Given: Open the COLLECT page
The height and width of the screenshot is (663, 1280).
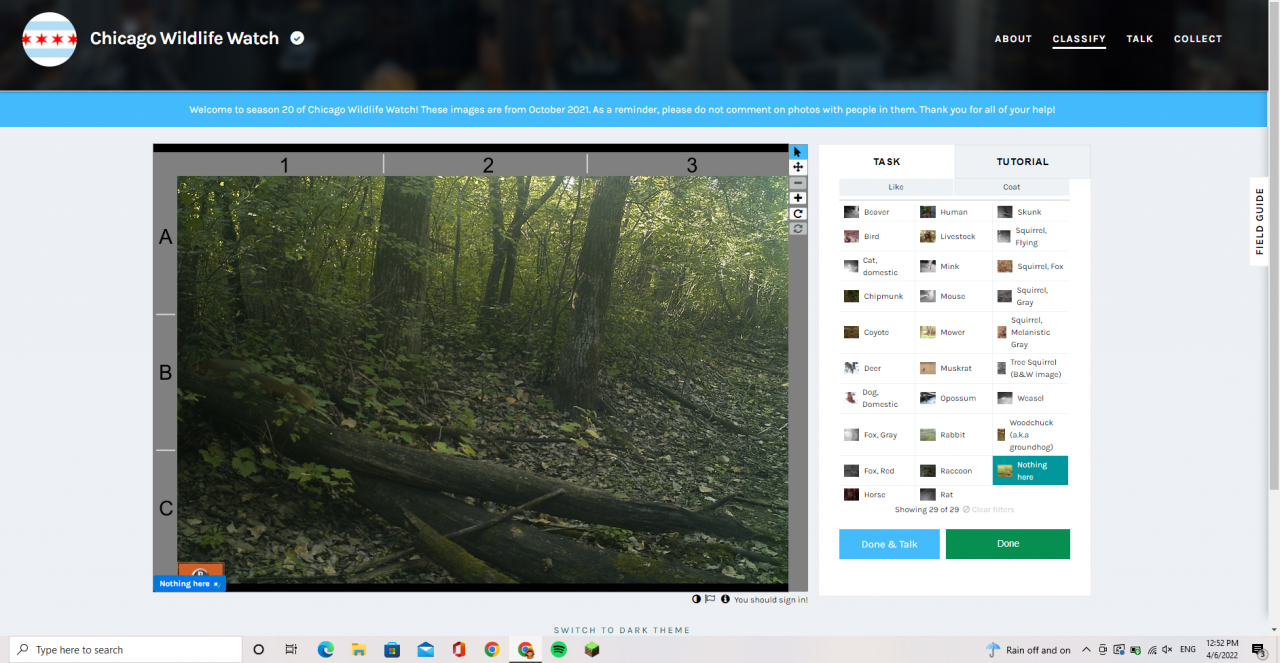Looking at the screenshot, I should (1198, 39).
